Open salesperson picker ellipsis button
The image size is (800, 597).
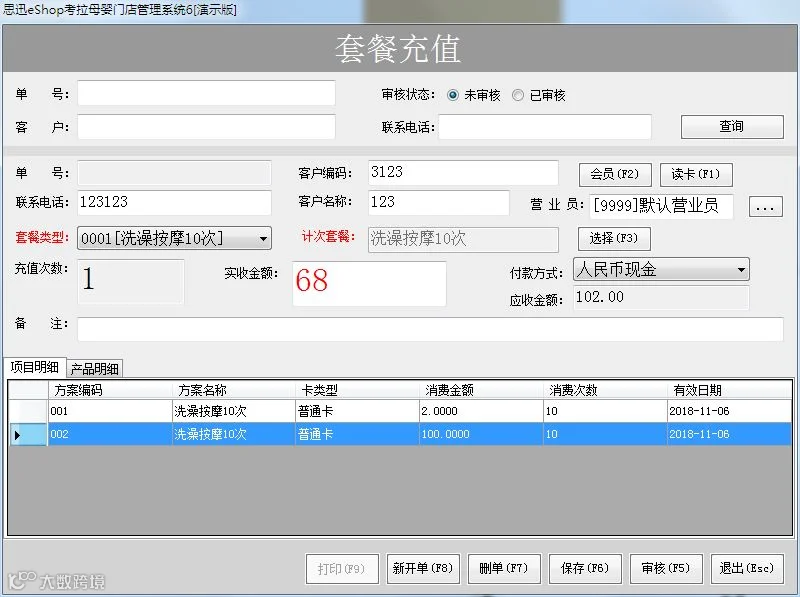[765, 207]
